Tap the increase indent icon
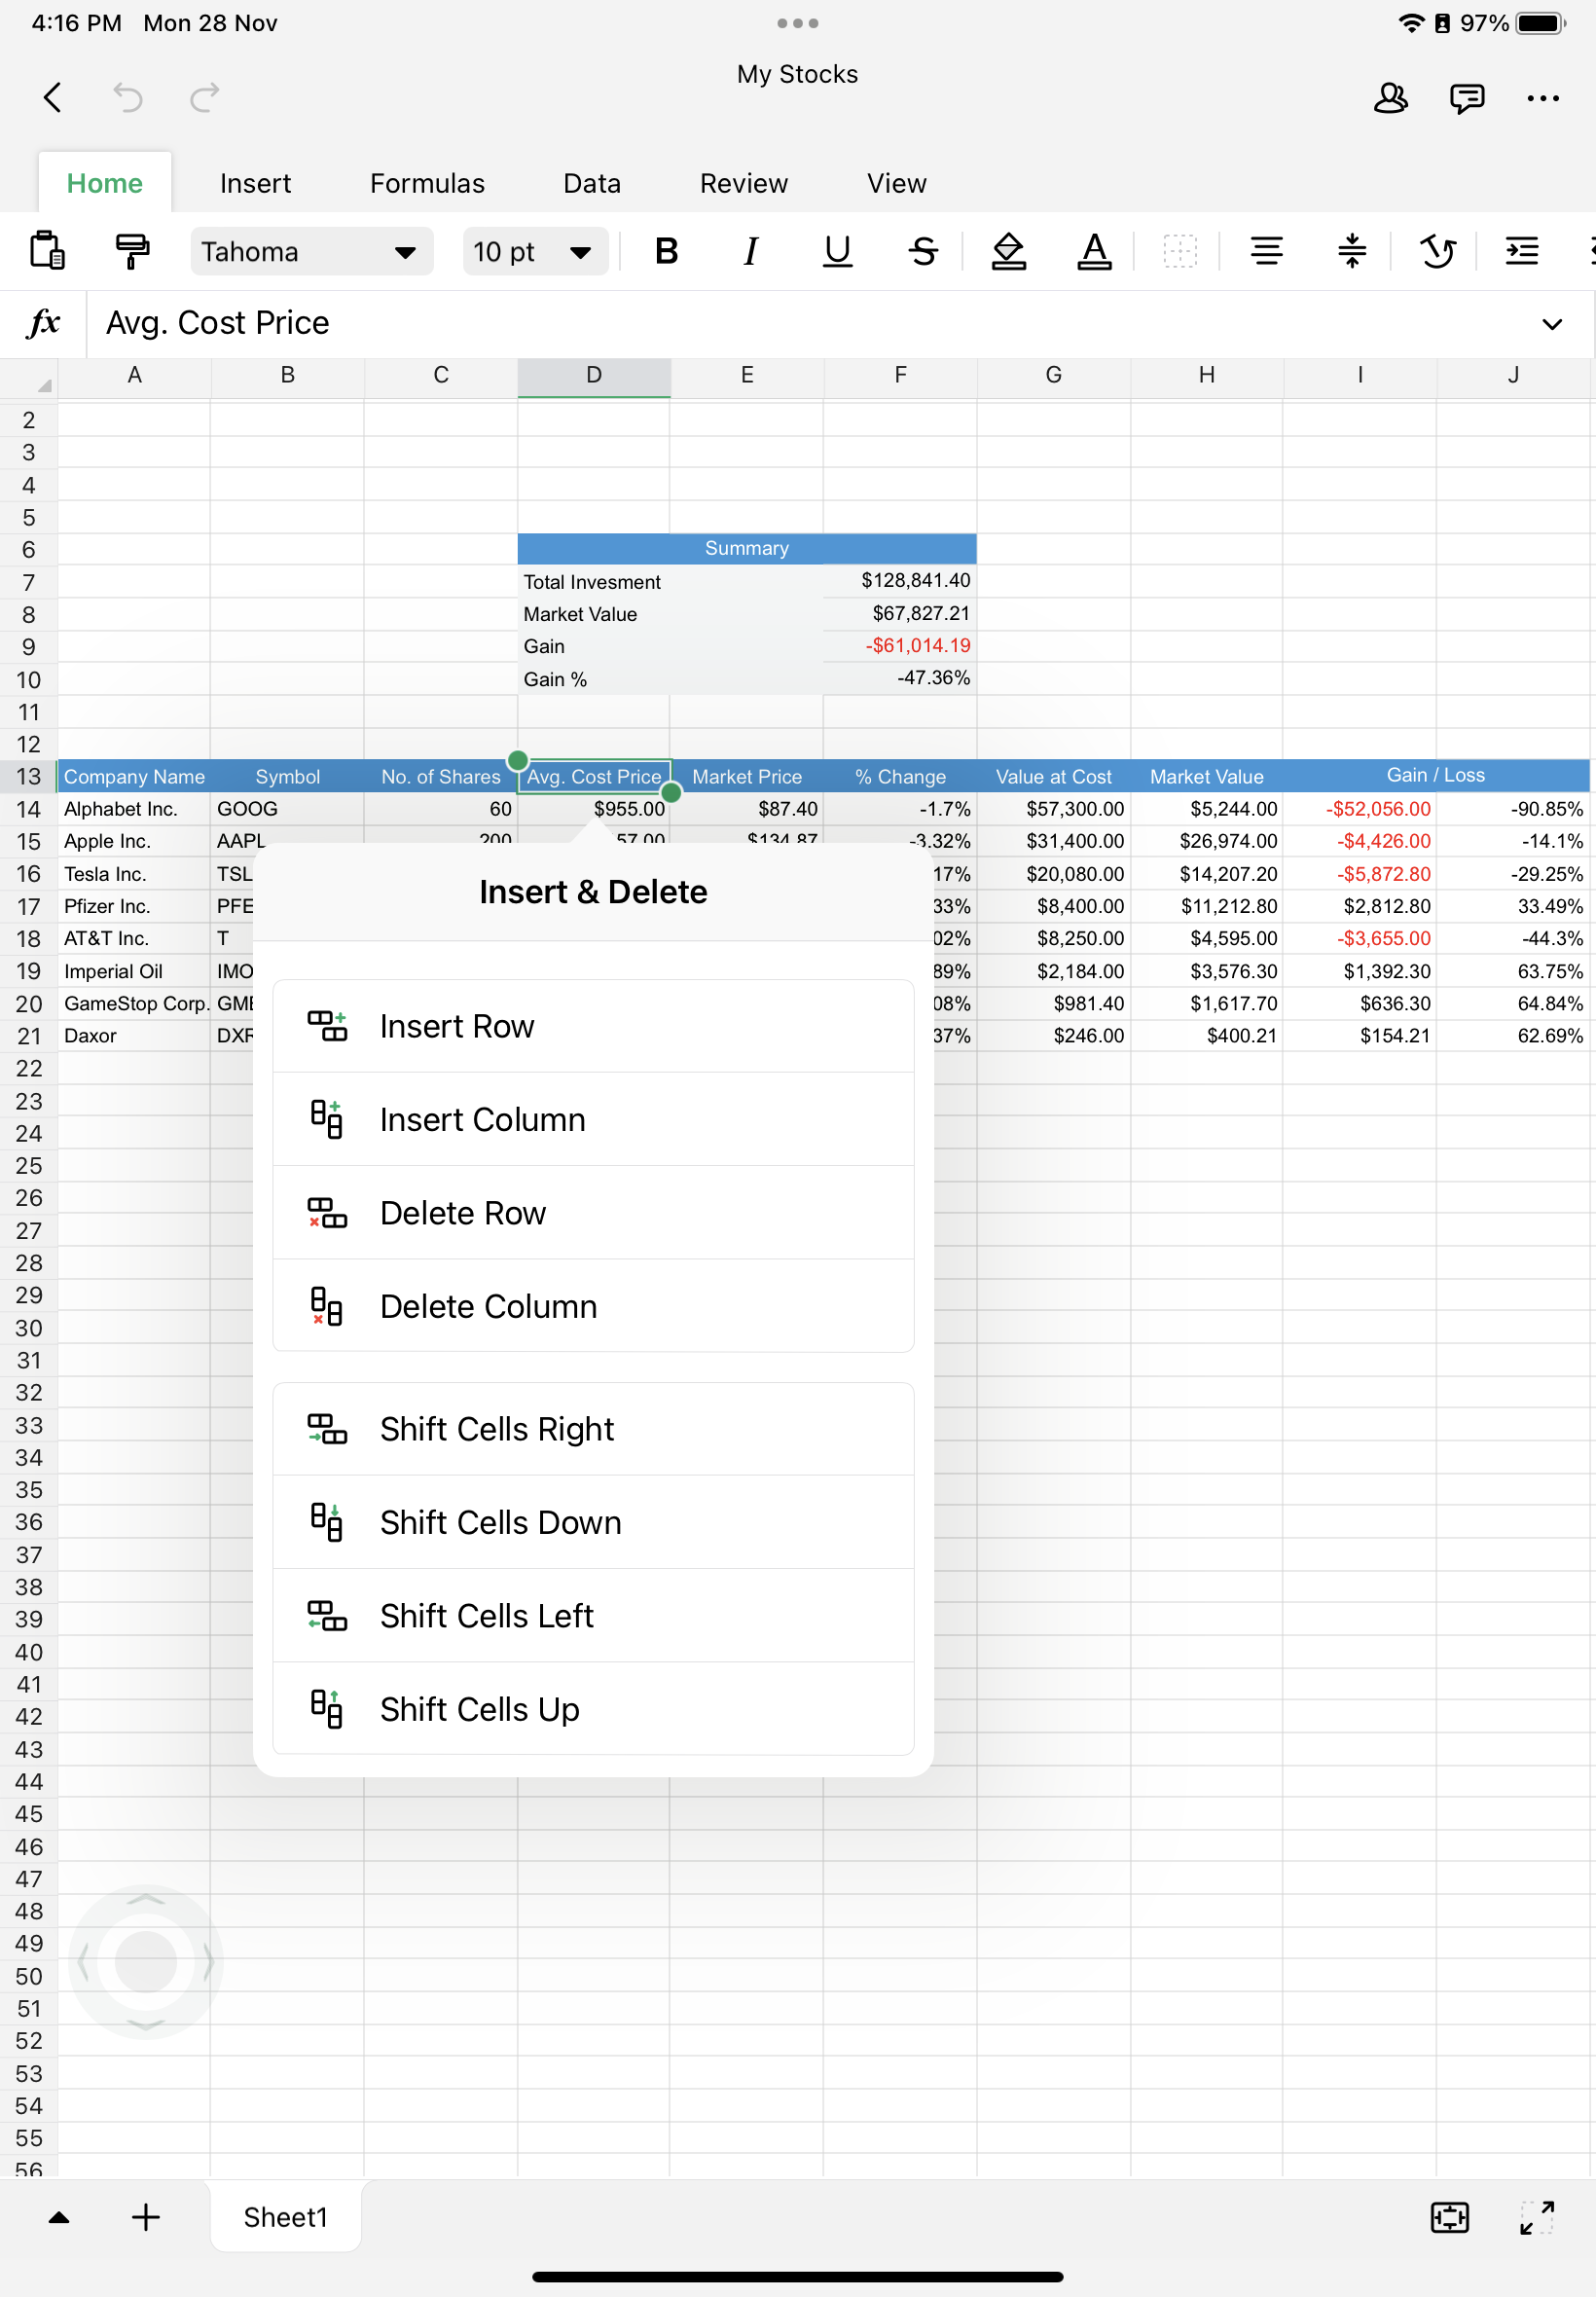The image size is (1596, 2297). pyautogui.click(x=1522, y=251)
